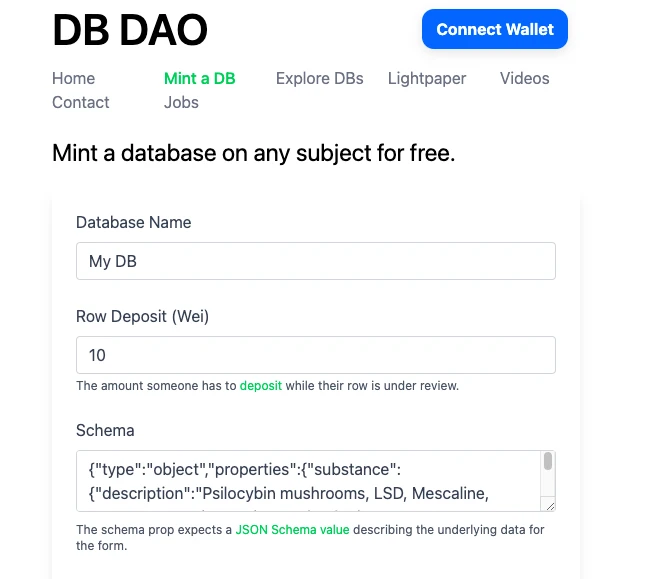Click inside the Schema text area
This screenshot has width=651, height=579.
coord(308,481)
